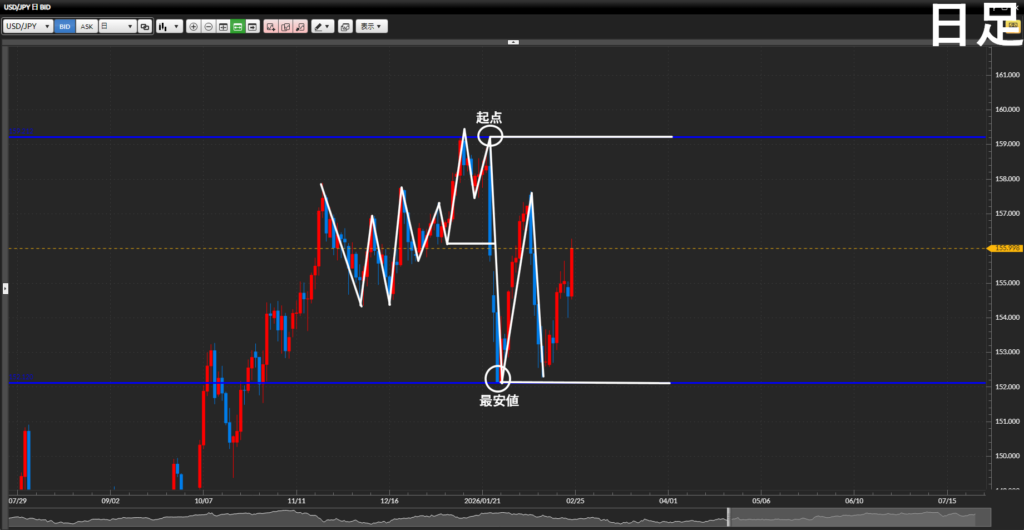Expand the chart type dropdown

169,26
